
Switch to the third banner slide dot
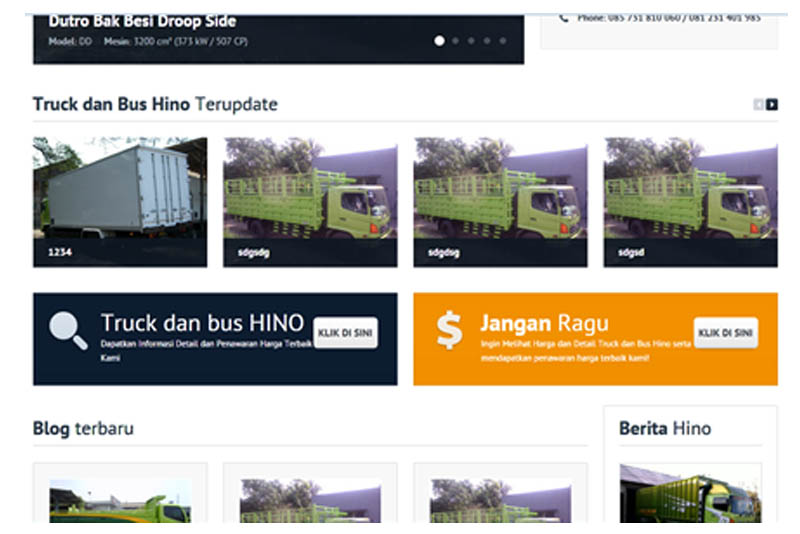point(472,41)
